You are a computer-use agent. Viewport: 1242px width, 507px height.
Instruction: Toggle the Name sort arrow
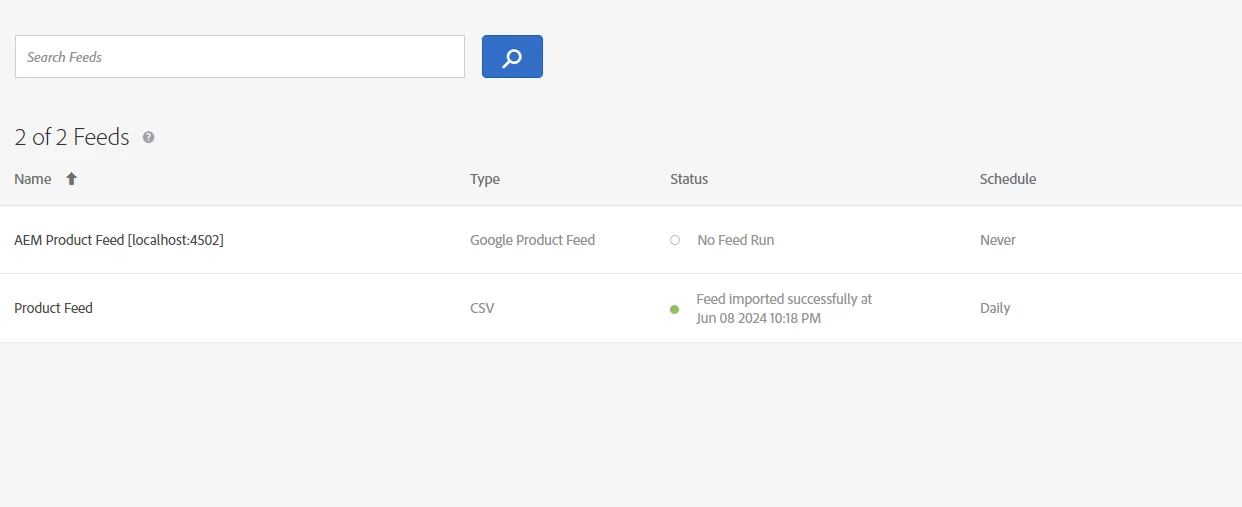coord(71,179)
